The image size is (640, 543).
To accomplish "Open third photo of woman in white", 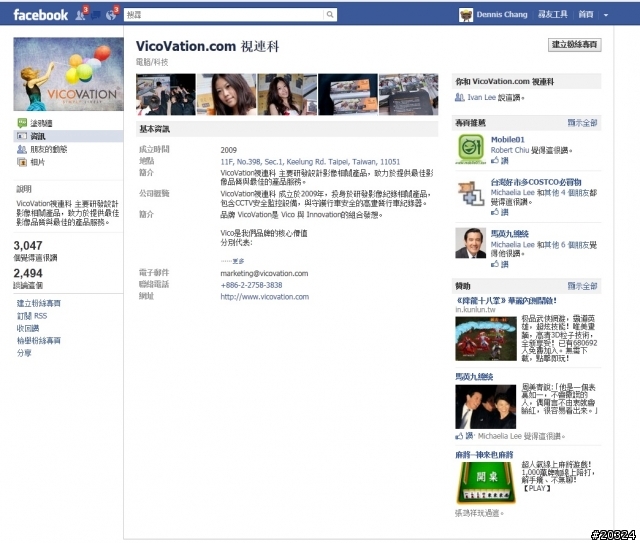I will pos(287,94).
